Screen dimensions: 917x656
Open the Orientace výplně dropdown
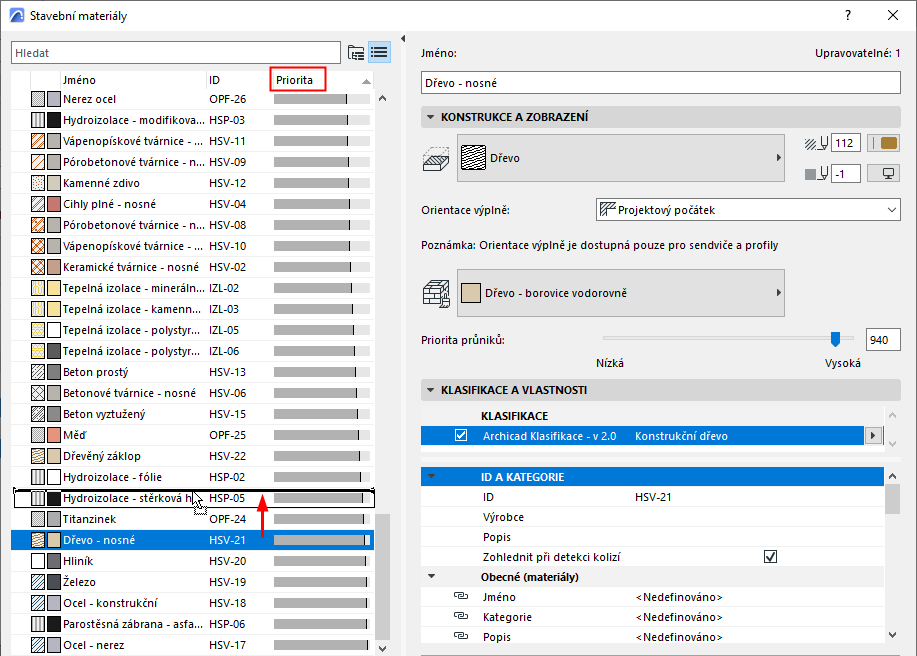coord(748,210)
